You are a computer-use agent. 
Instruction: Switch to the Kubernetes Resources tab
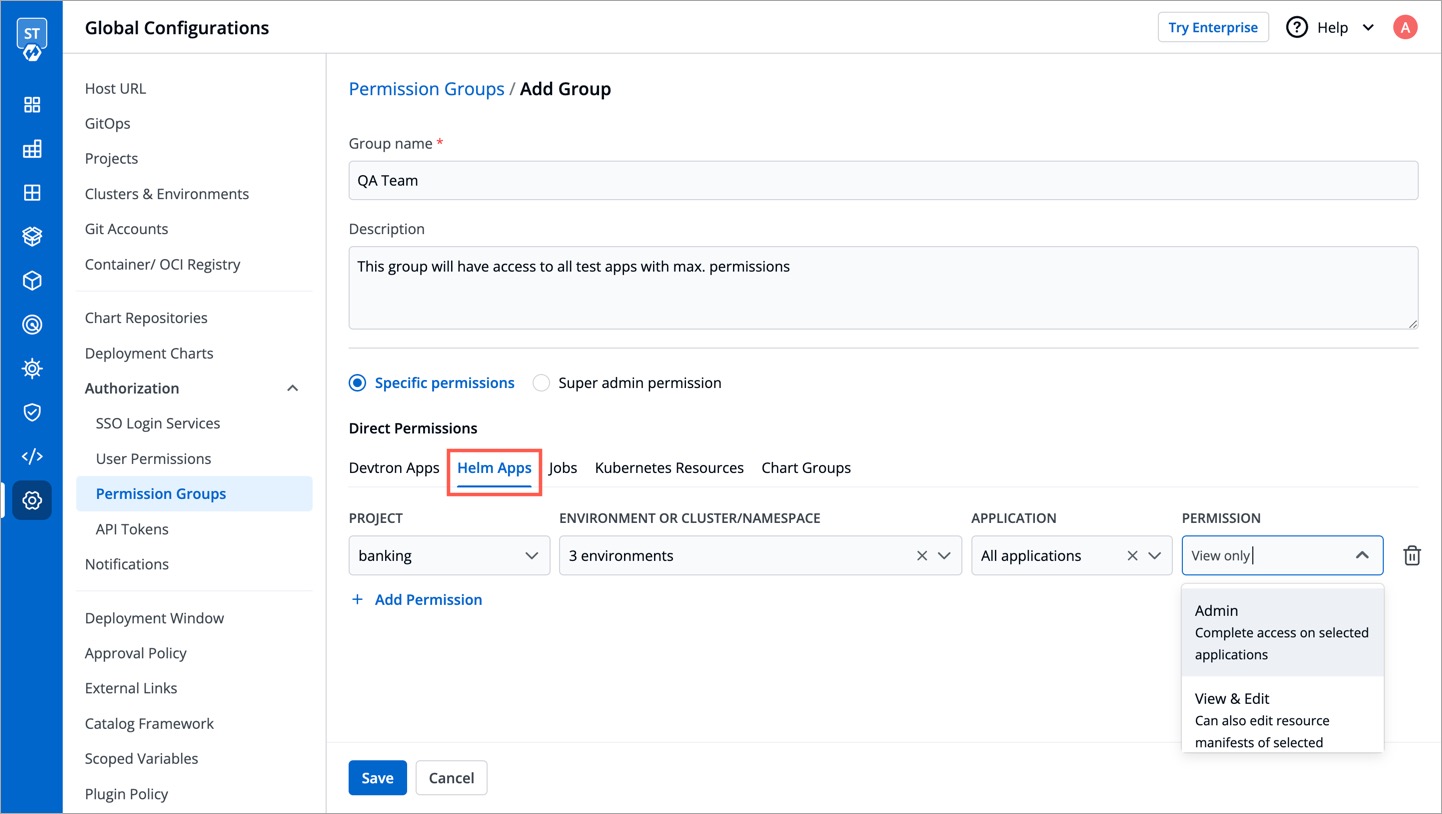tap(668, 468)
